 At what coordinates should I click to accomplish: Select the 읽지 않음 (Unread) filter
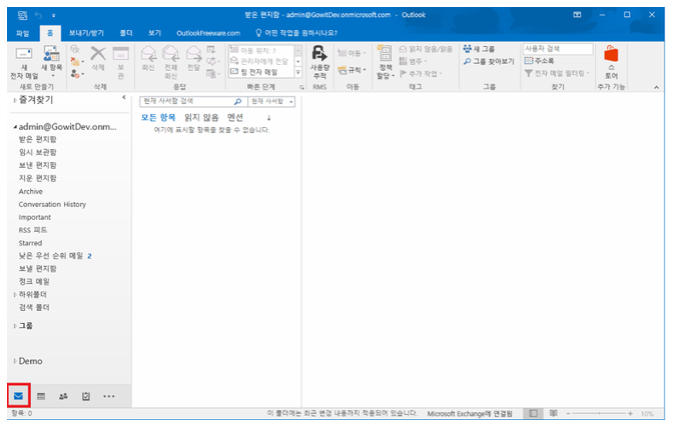pyautogui.click(x=199, y=117)
